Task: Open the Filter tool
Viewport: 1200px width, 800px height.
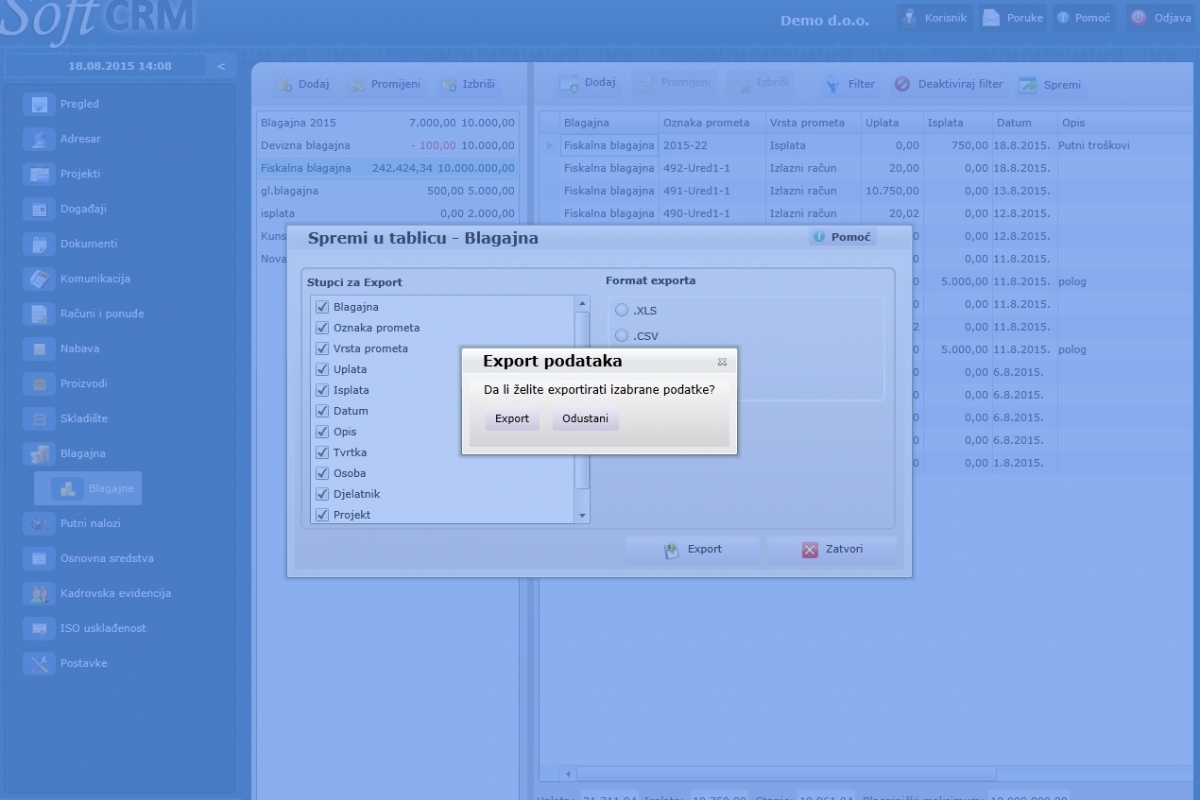Action: tap(849, 85)
